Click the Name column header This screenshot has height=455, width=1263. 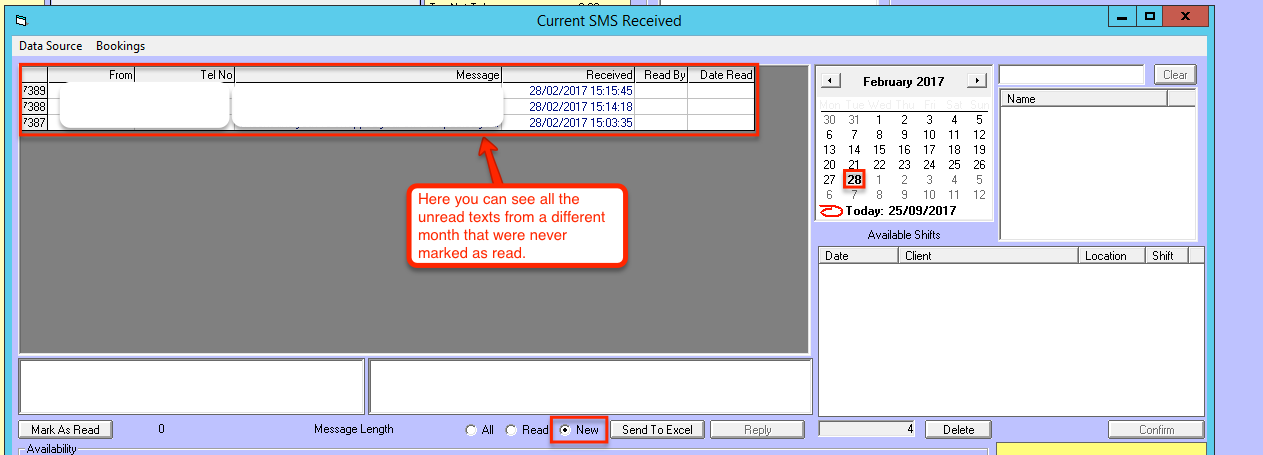(1084, 99)
